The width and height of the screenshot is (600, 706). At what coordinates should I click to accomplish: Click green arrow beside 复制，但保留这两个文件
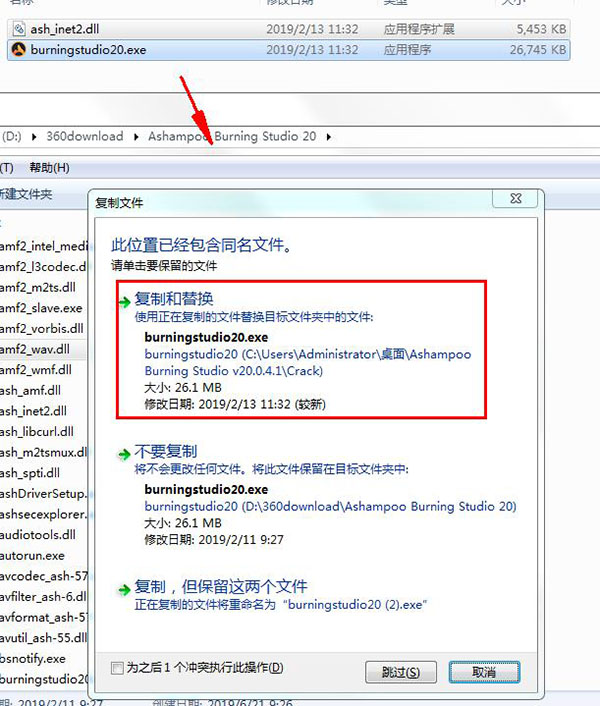[x=124, y=587]
